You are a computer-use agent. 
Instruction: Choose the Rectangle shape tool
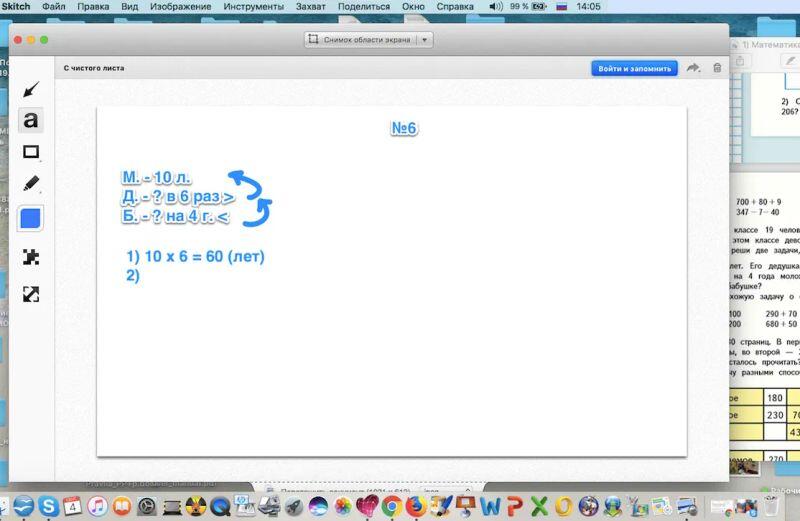click(x=31, y=152)
